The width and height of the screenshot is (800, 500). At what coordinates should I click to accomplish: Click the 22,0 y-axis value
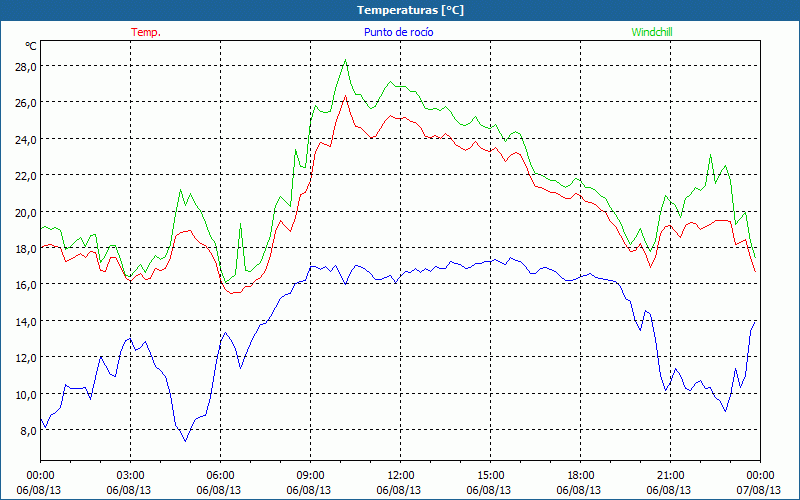24,176
